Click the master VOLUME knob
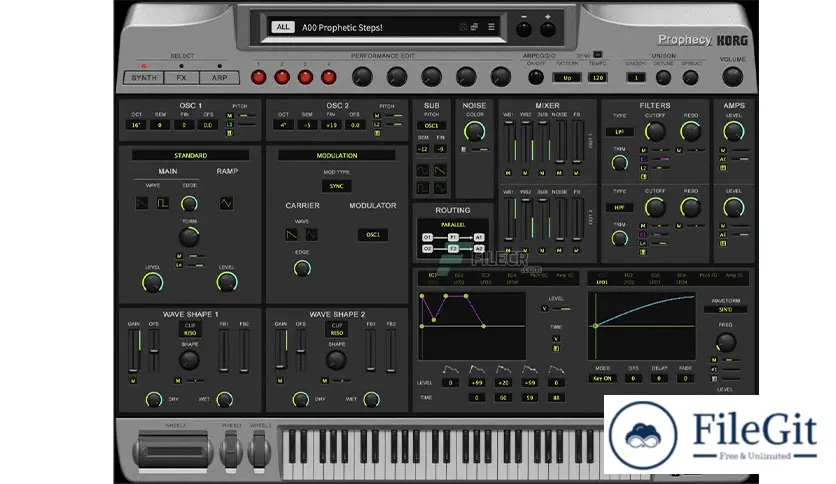 tap(733, 77)
